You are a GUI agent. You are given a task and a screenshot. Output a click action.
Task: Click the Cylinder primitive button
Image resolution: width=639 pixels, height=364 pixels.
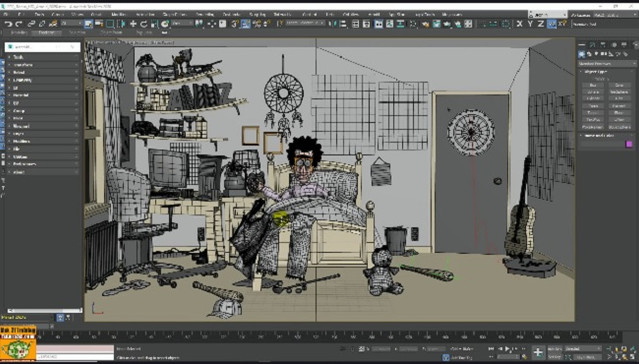point(593,99)
